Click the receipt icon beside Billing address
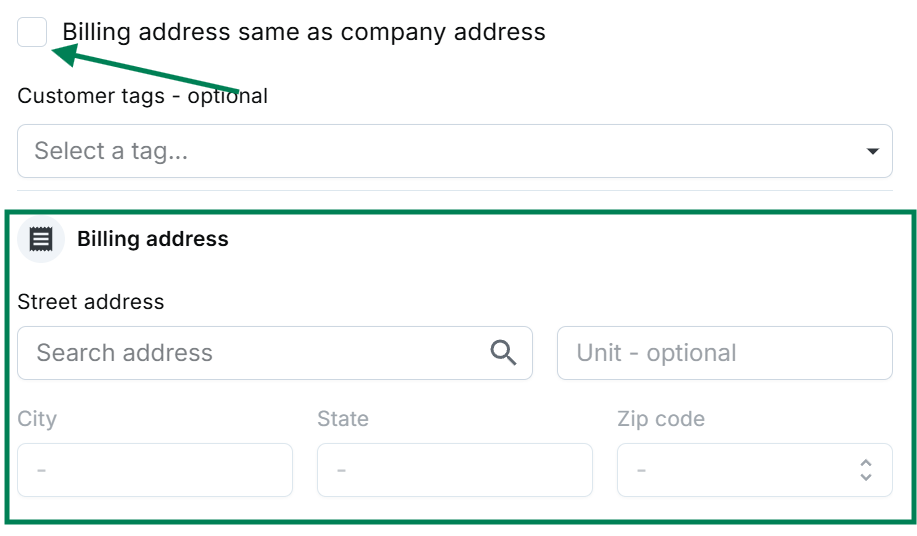This screenshot has height=536, width=917. 41,239
